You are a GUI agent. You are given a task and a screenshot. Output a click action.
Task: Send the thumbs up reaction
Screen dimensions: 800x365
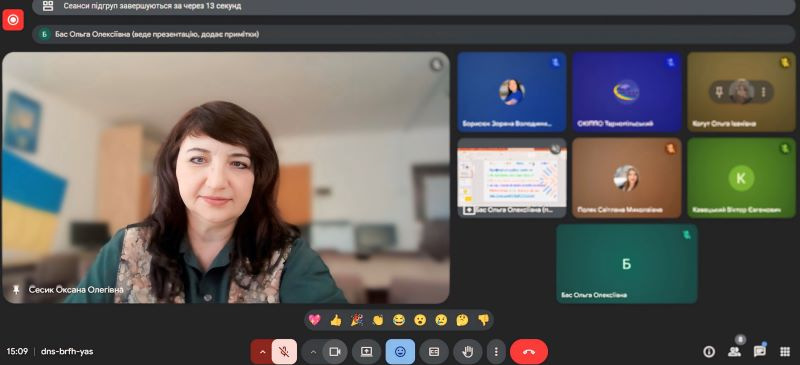point(336,320)
